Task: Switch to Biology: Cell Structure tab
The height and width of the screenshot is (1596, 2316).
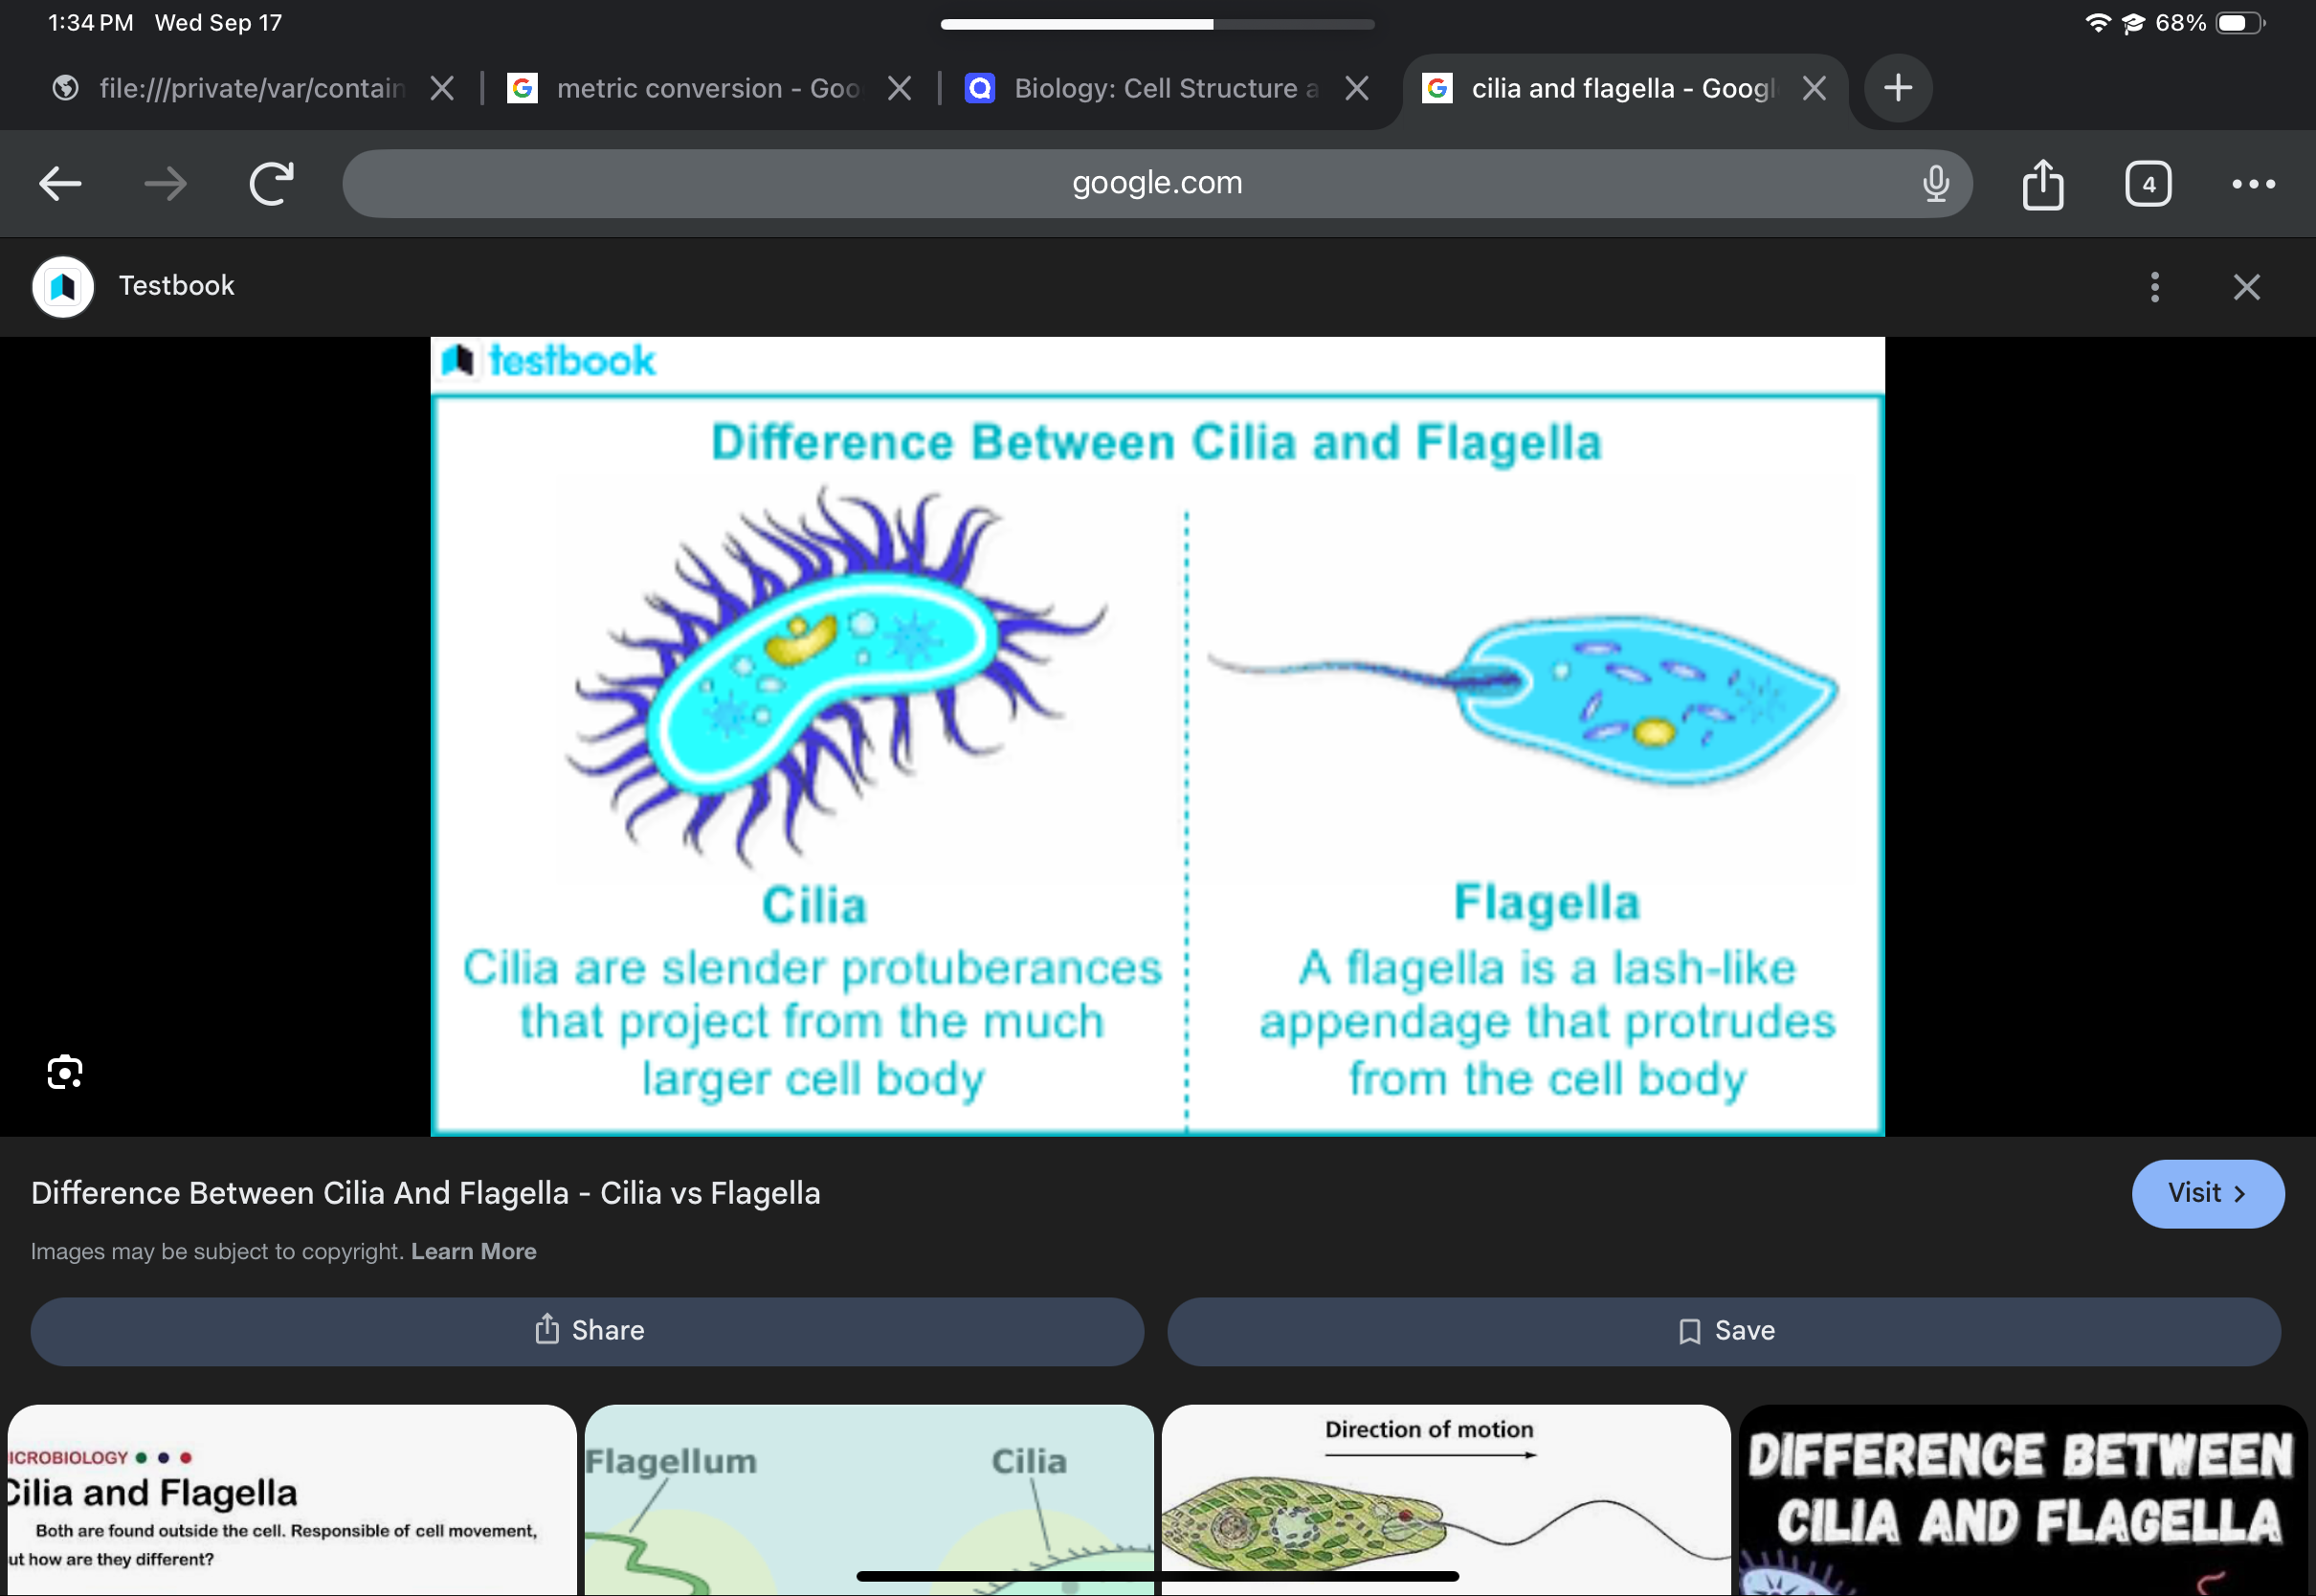Action: pos(1143,88)
